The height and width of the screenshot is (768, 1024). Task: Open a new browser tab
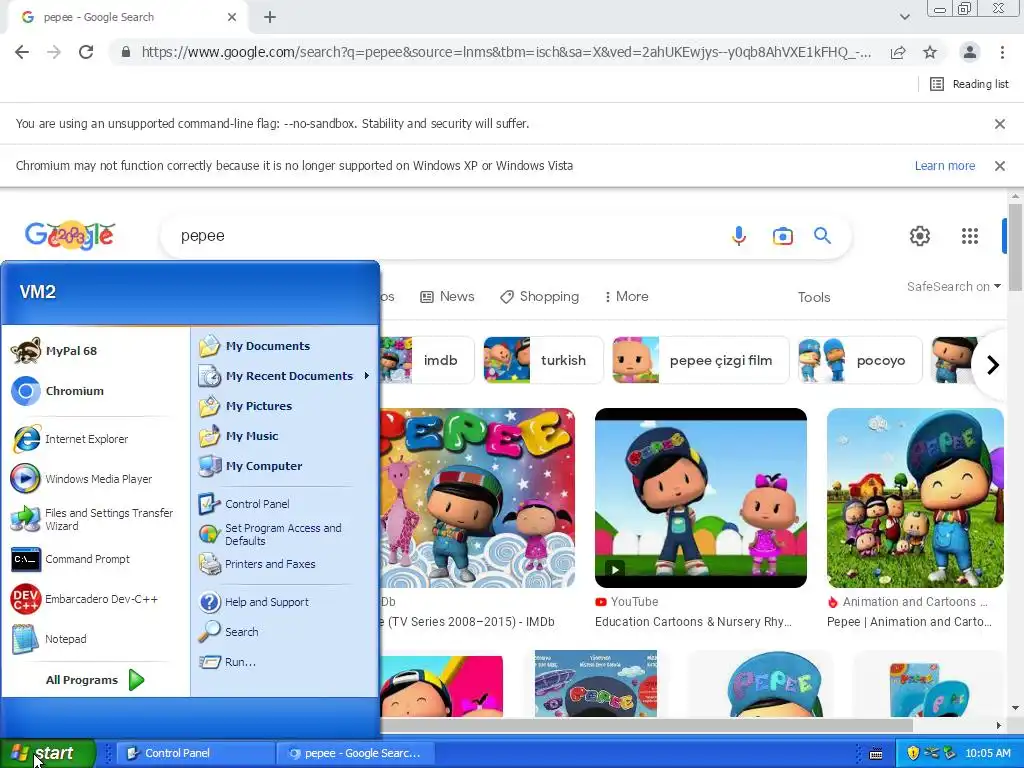(x=270, y=17)
